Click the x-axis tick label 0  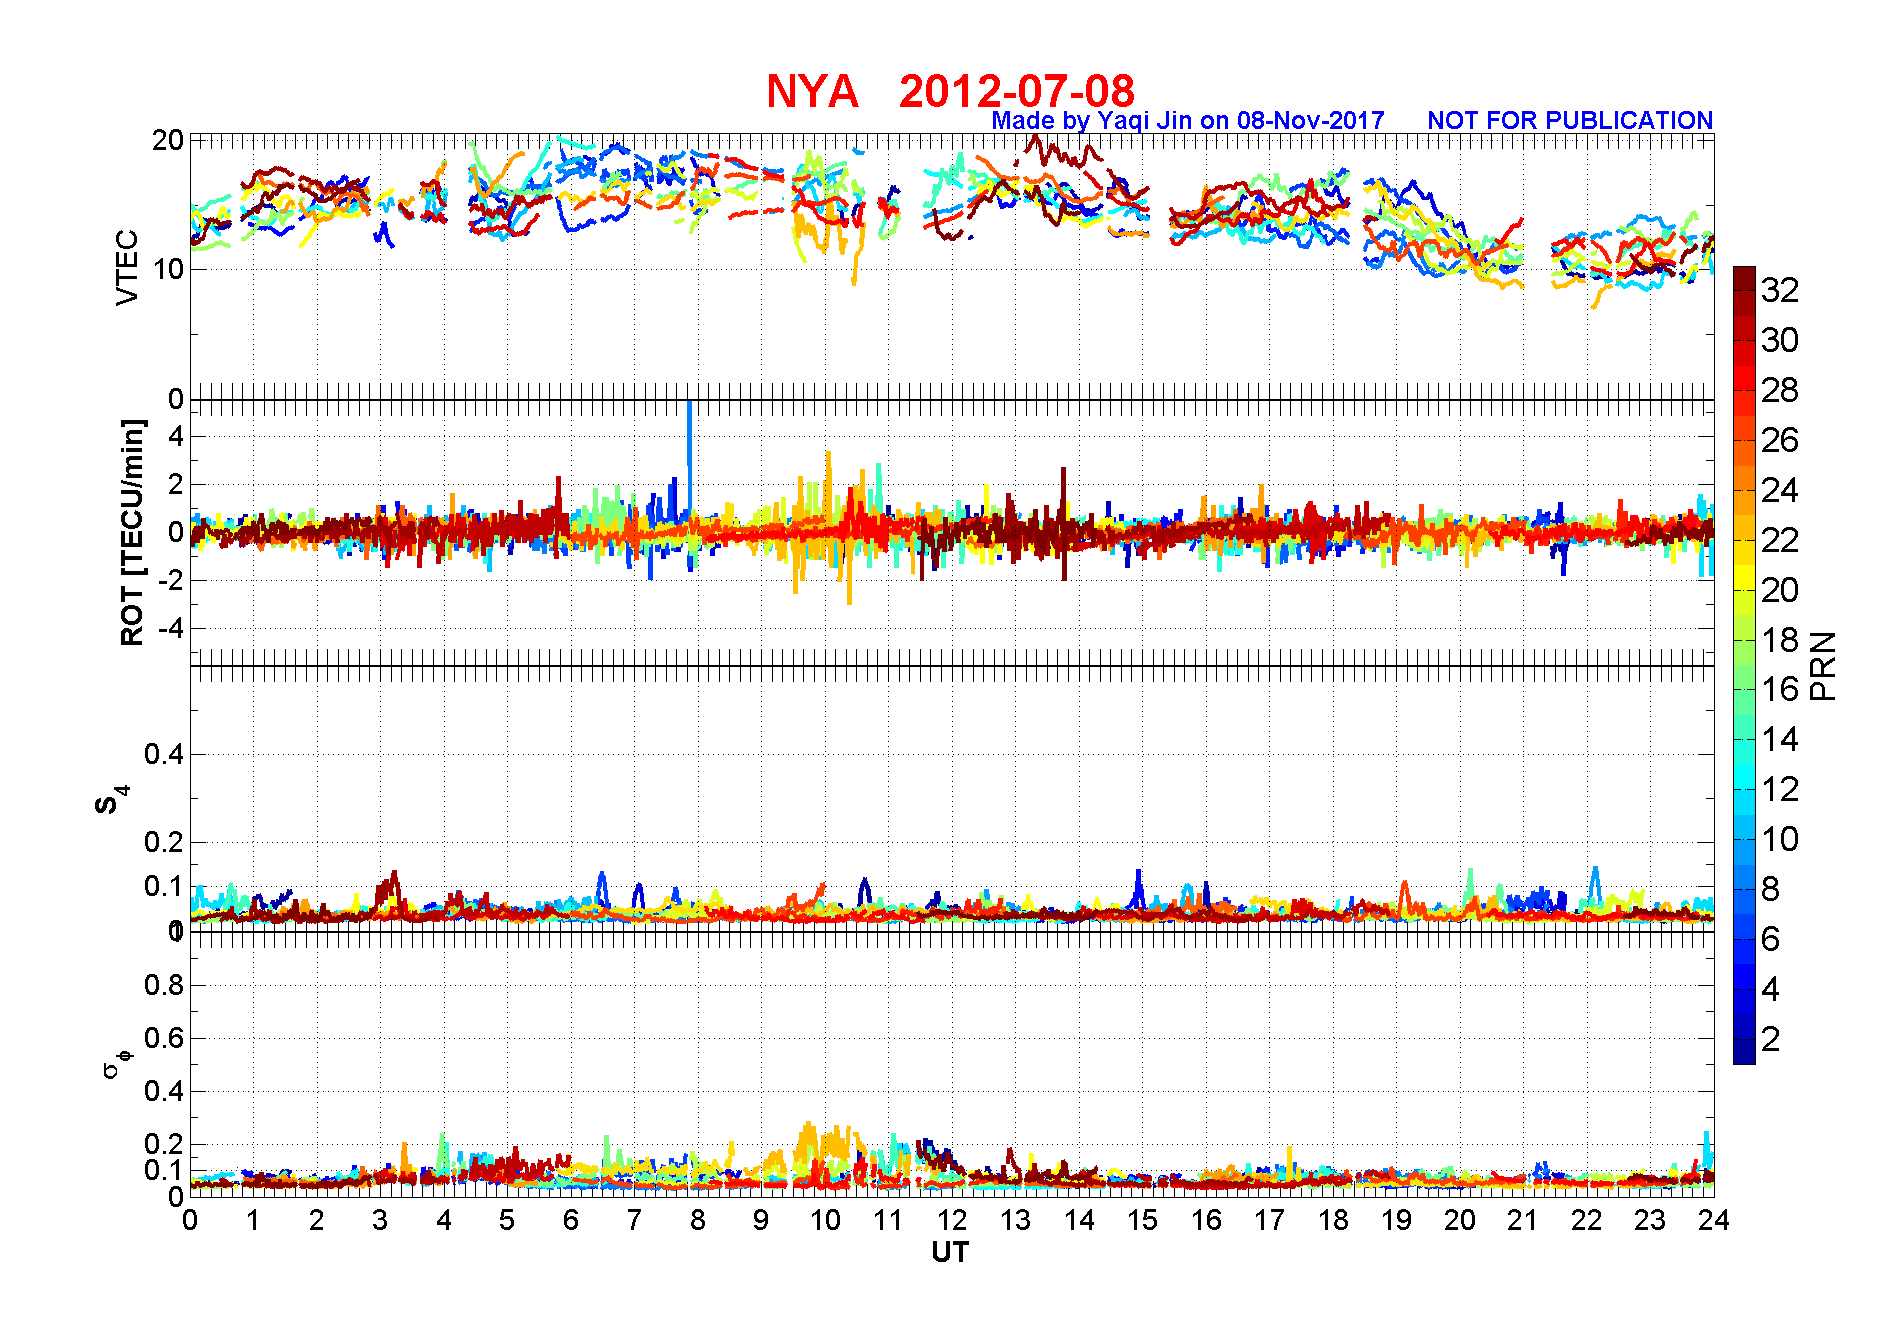190,1220
